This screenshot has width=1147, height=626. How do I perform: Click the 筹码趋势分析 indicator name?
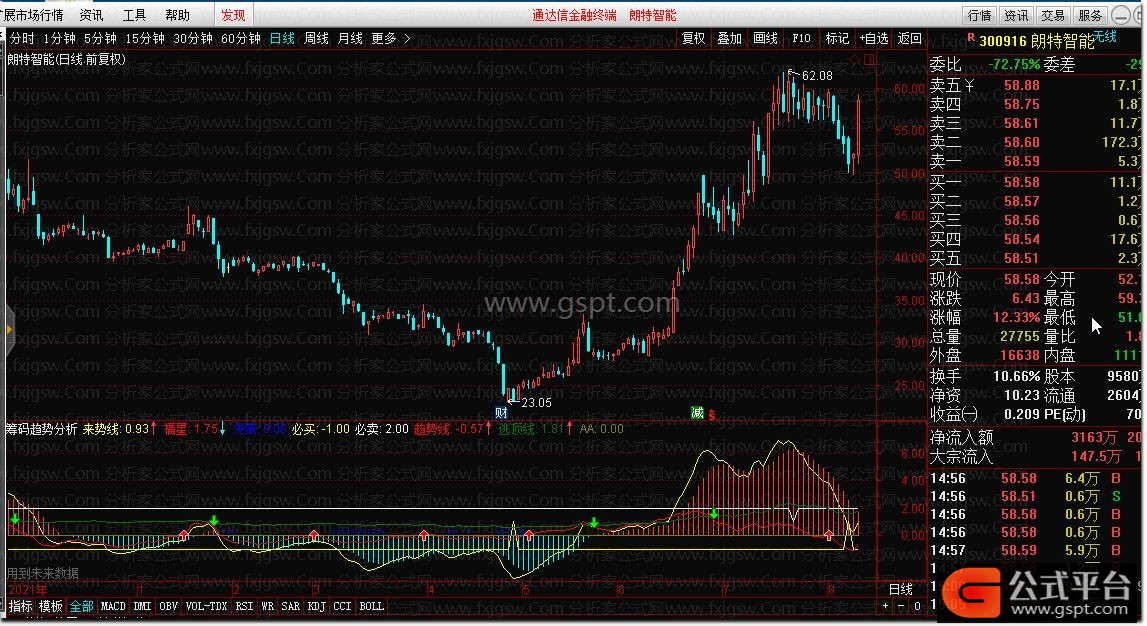coord(41,429)
